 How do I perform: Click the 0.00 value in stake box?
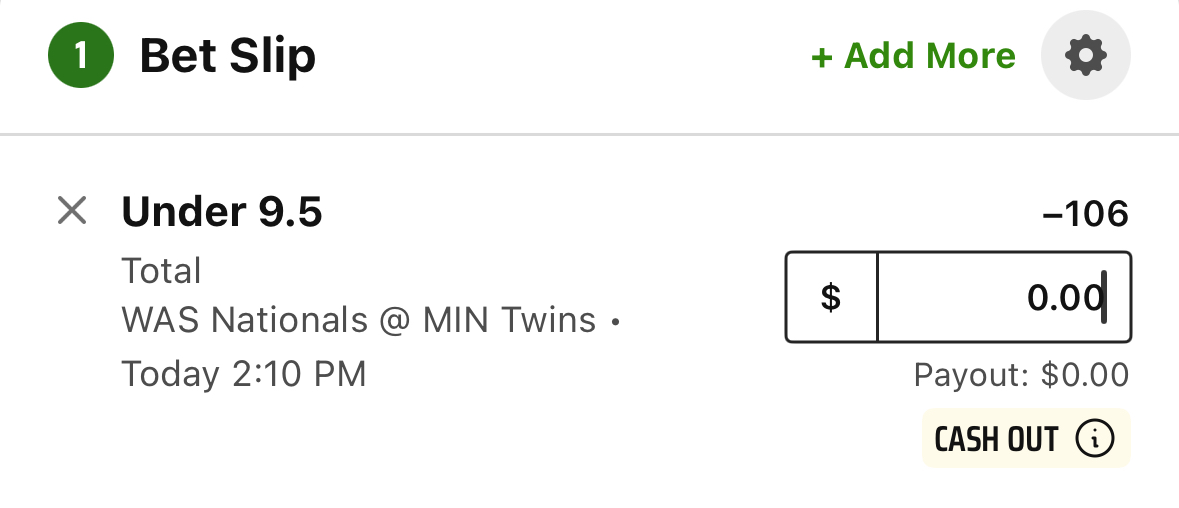1064,298
